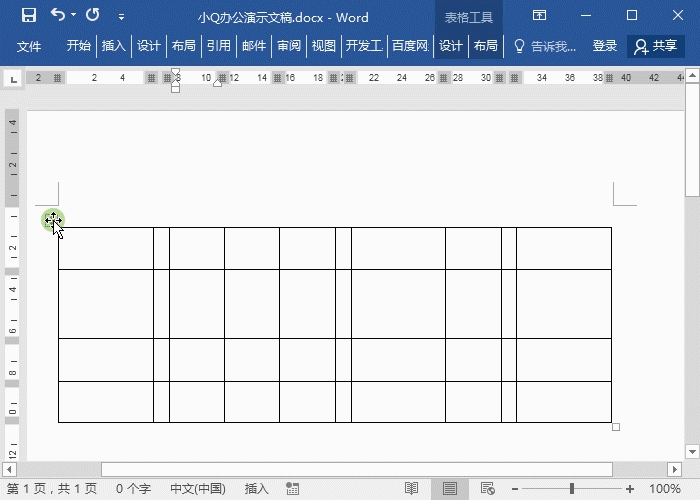Screen dimensions: 700x500
Task: Click the Undo arrow icon
Action: click(x=58, y=15)
